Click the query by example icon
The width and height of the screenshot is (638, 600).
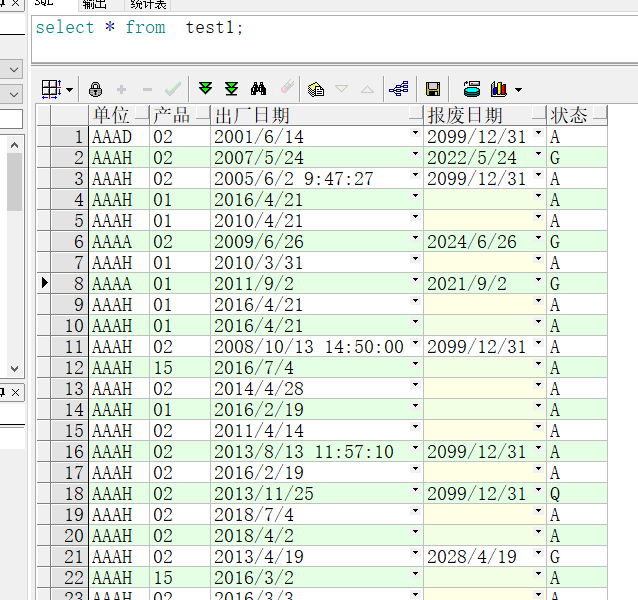(x=316, y=89)
